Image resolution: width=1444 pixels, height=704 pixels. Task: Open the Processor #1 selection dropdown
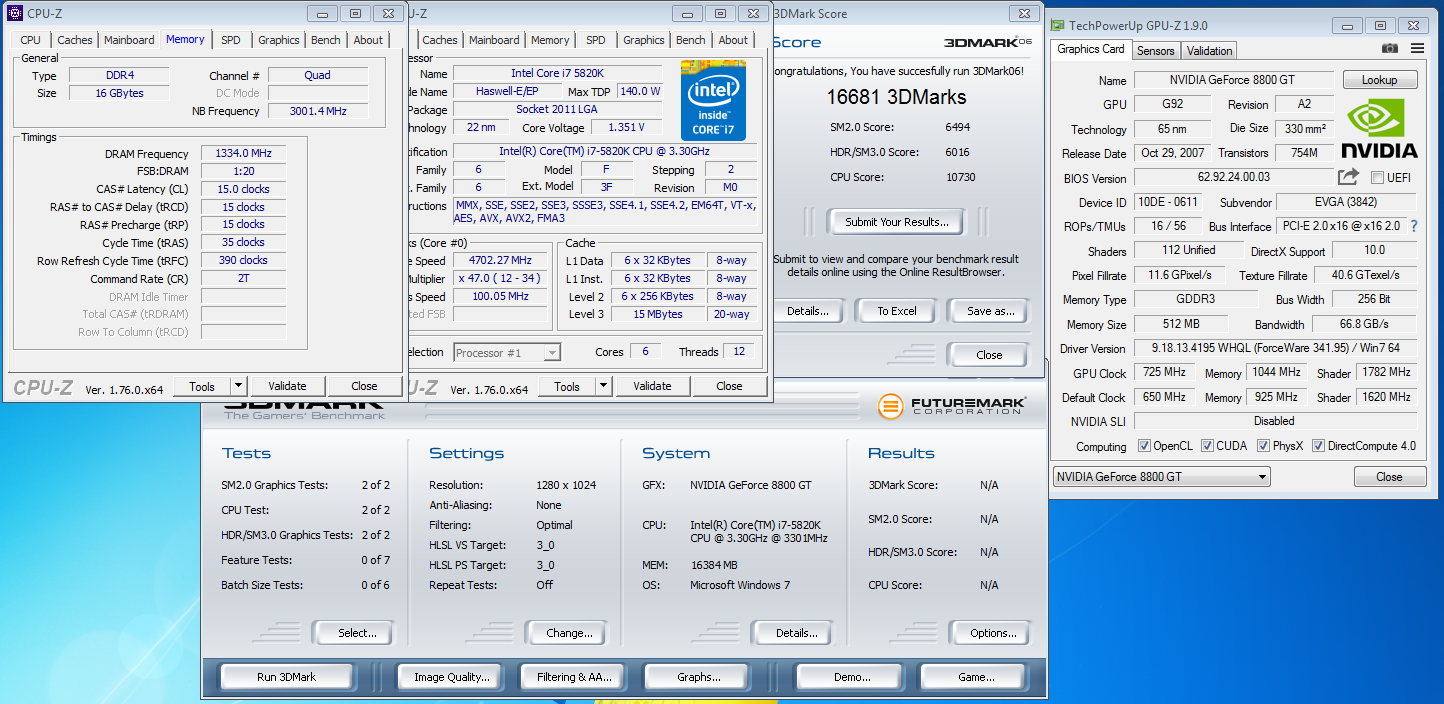[507, 352]
